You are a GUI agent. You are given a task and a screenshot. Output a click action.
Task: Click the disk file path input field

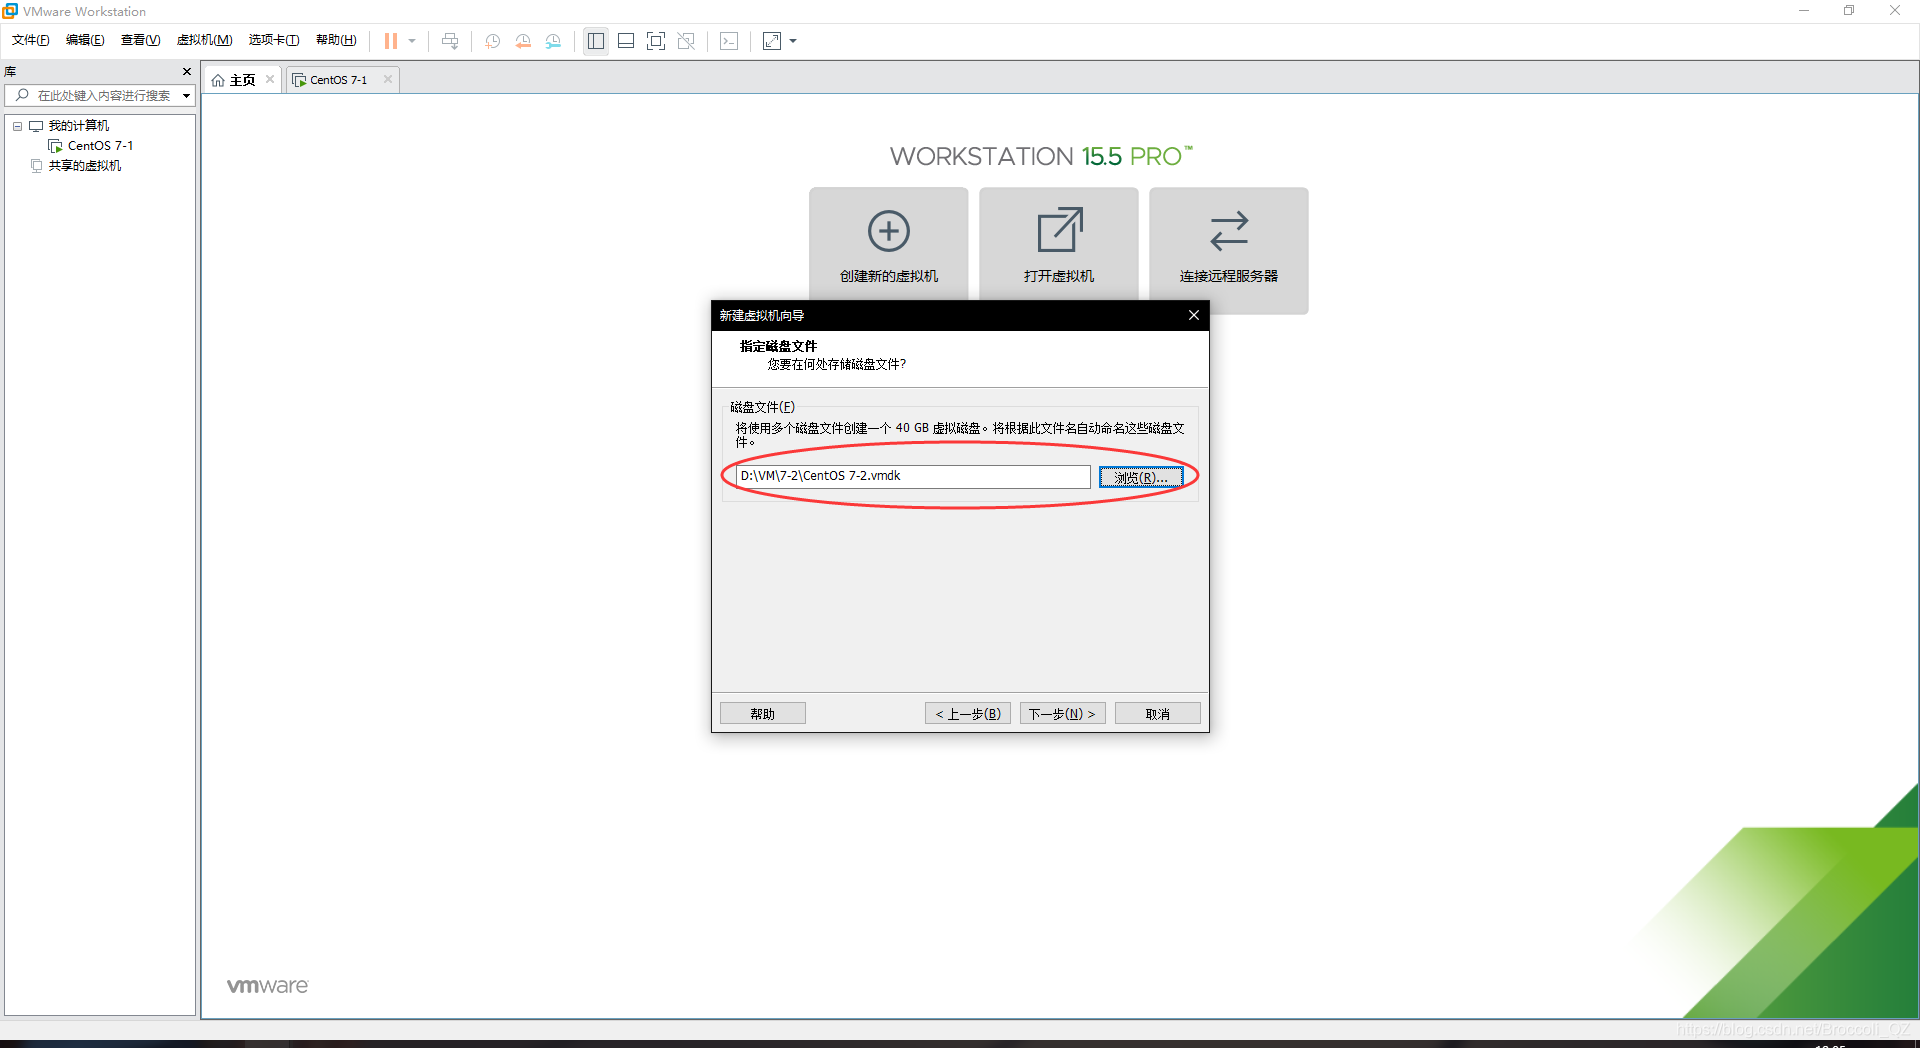pyautogui.click(x=913, y=476)
